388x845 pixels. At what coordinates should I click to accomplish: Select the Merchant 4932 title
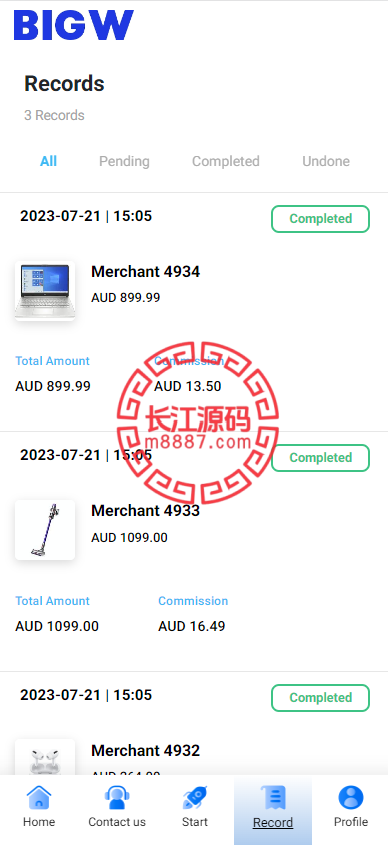point(146,750)
